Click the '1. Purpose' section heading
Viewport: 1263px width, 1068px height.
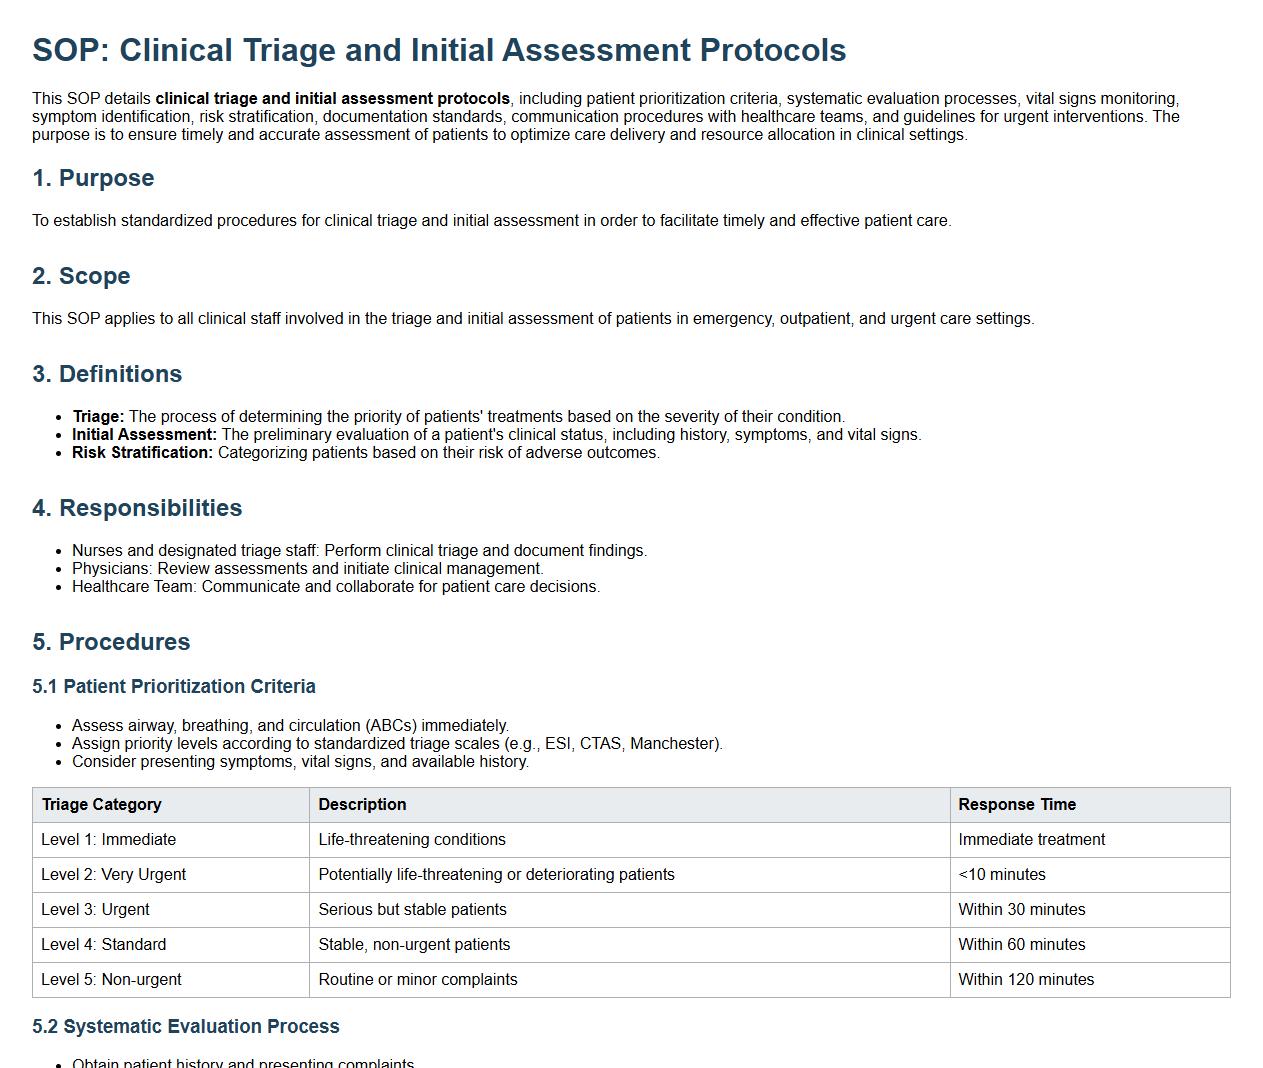coord(93,178)
